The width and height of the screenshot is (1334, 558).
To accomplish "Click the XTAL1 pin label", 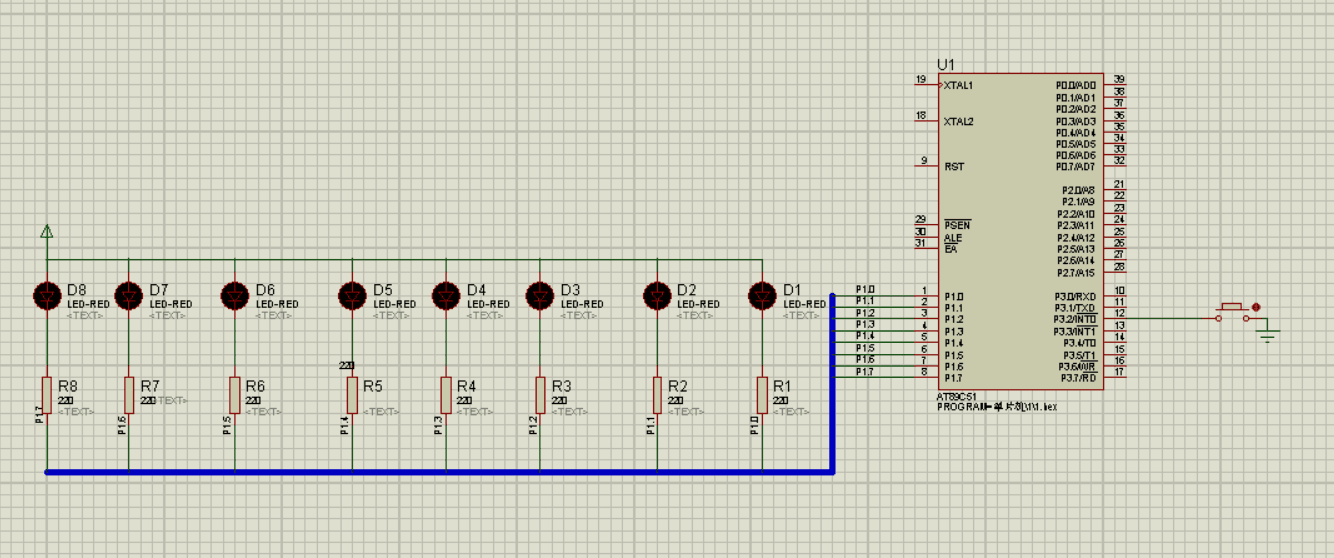I will (x=958, y=86).
